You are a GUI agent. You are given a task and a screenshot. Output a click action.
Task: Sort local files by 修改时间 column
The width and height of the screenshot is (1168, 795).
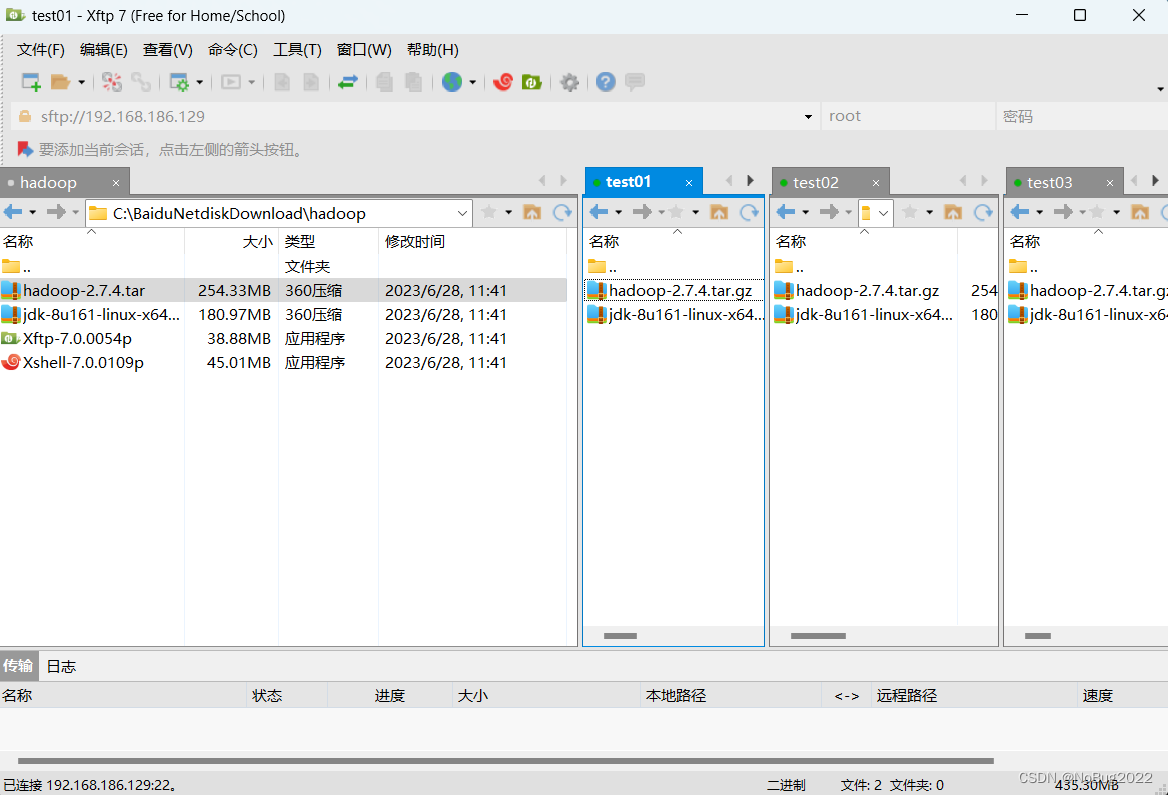pos(472,241)
